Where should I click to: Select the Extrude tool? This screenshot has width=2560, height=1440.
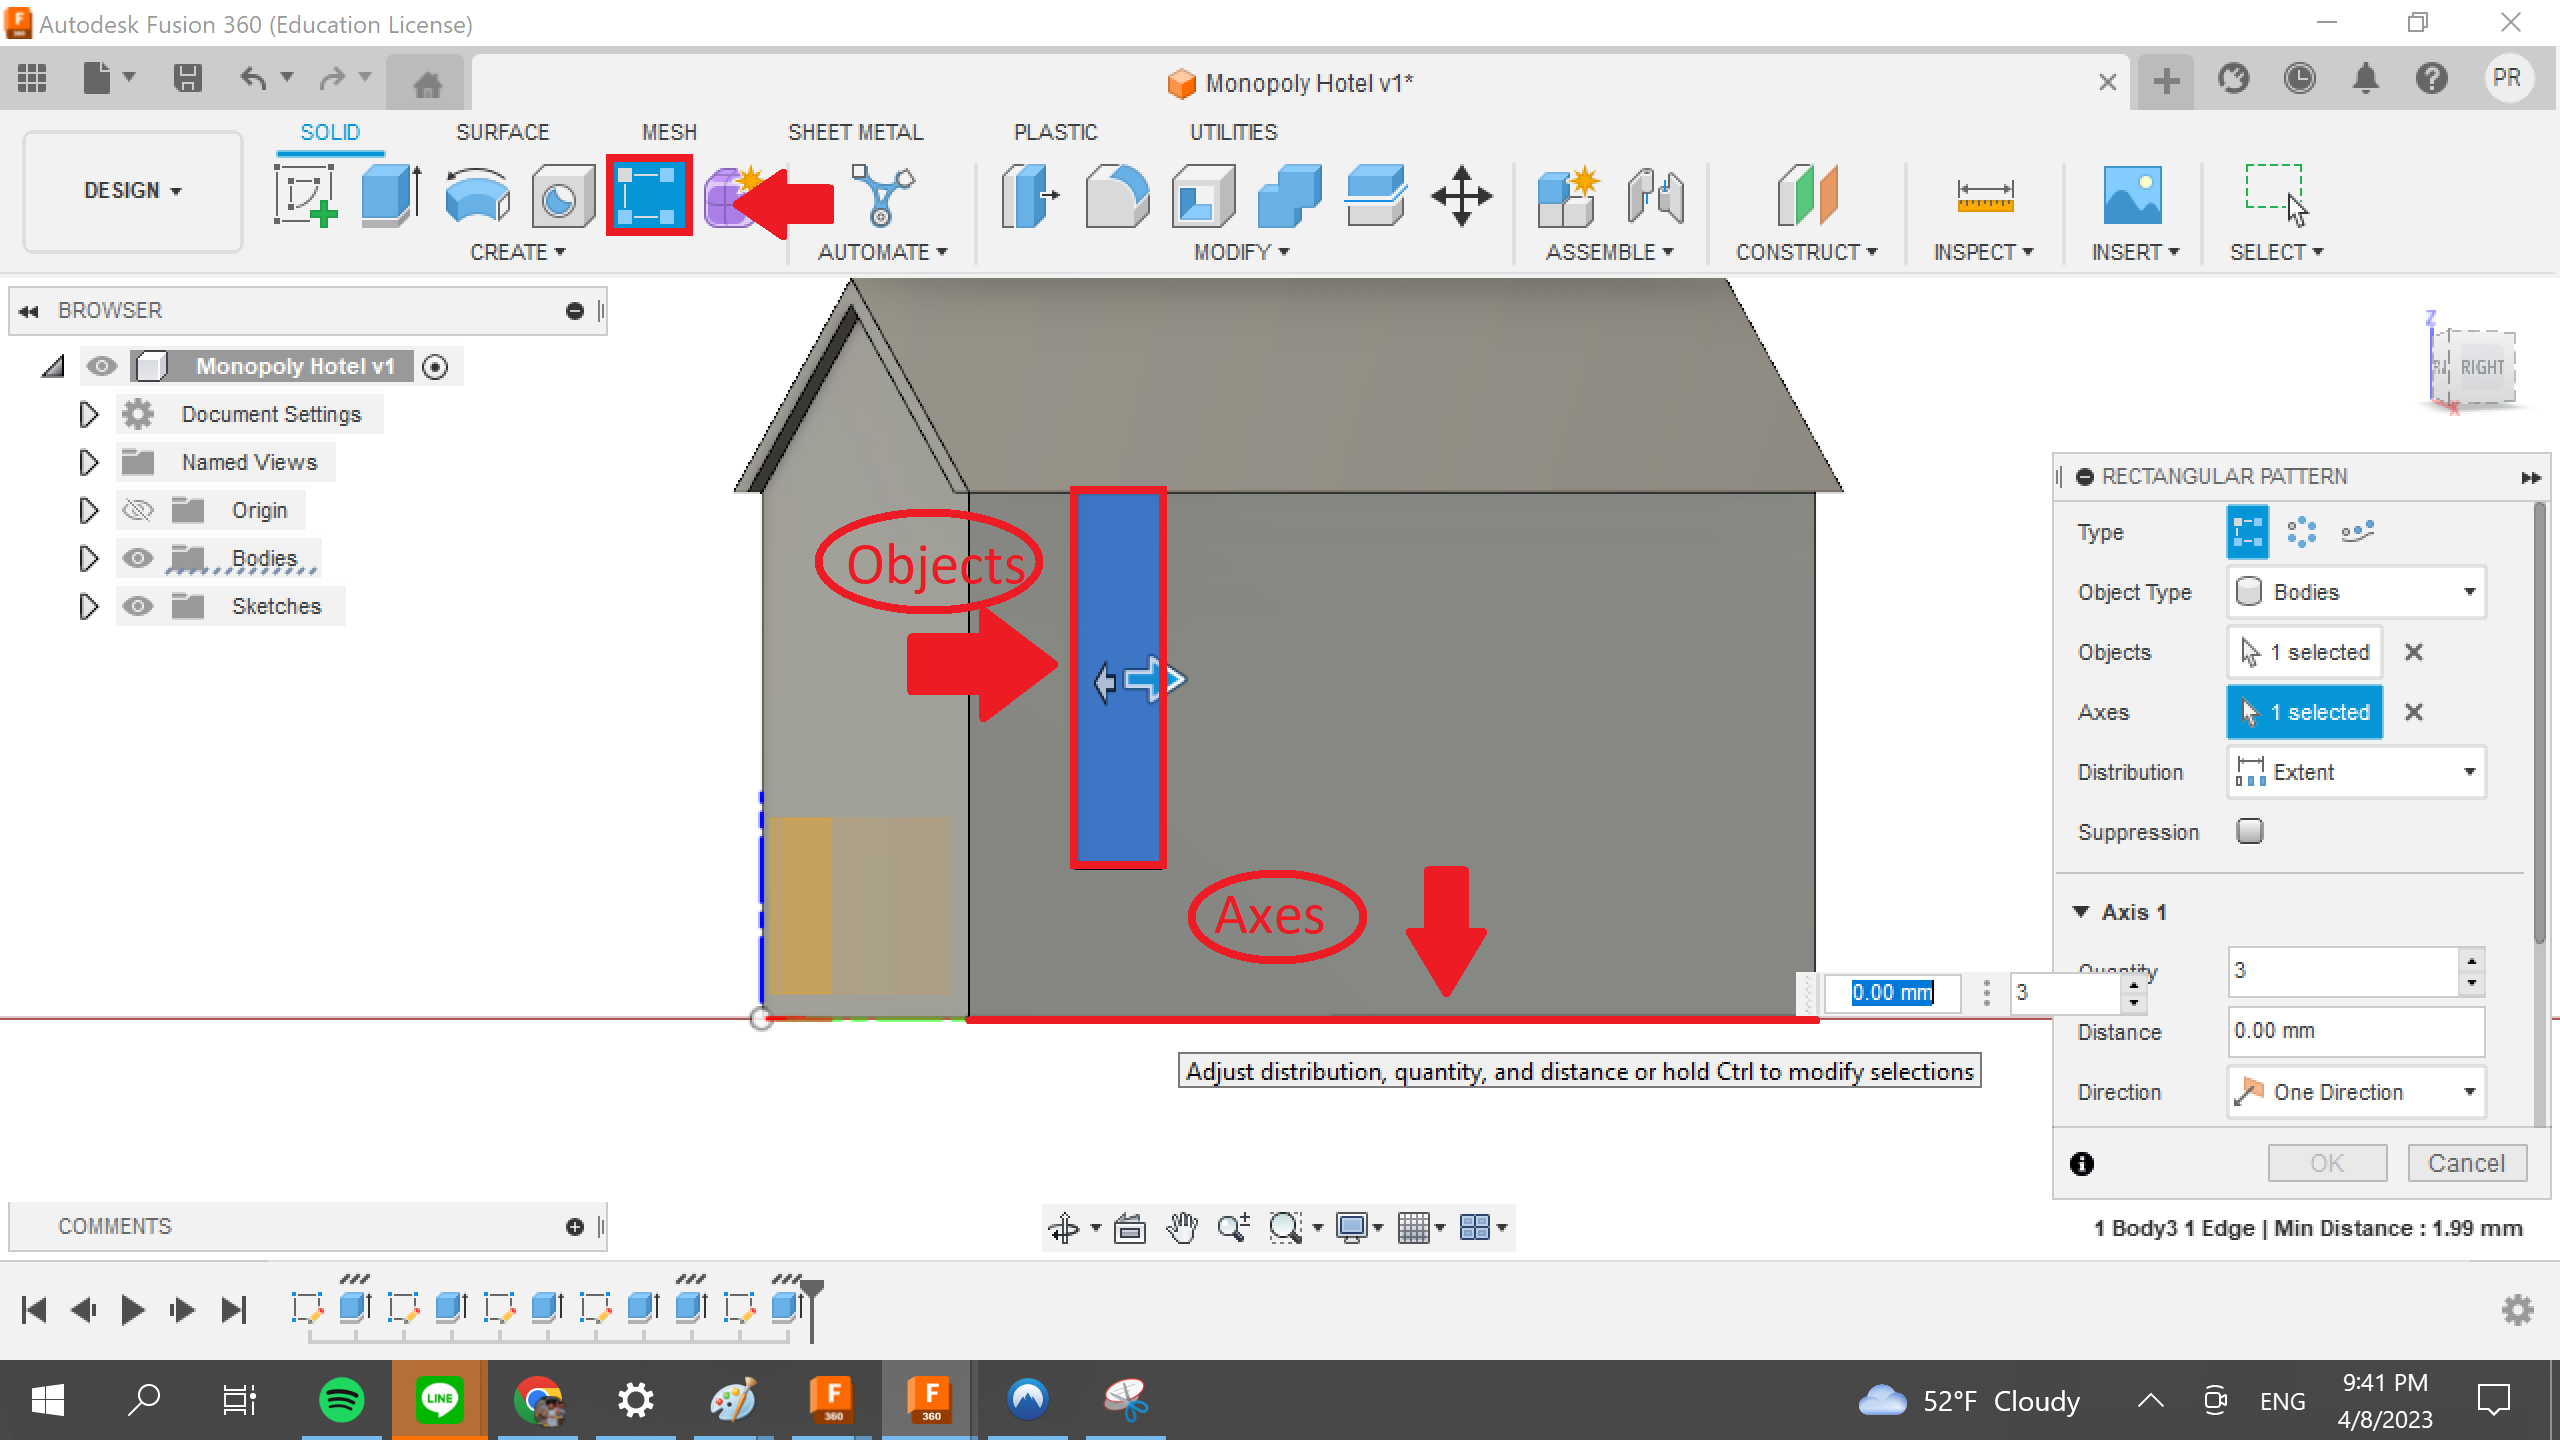[x=391, y=195]
